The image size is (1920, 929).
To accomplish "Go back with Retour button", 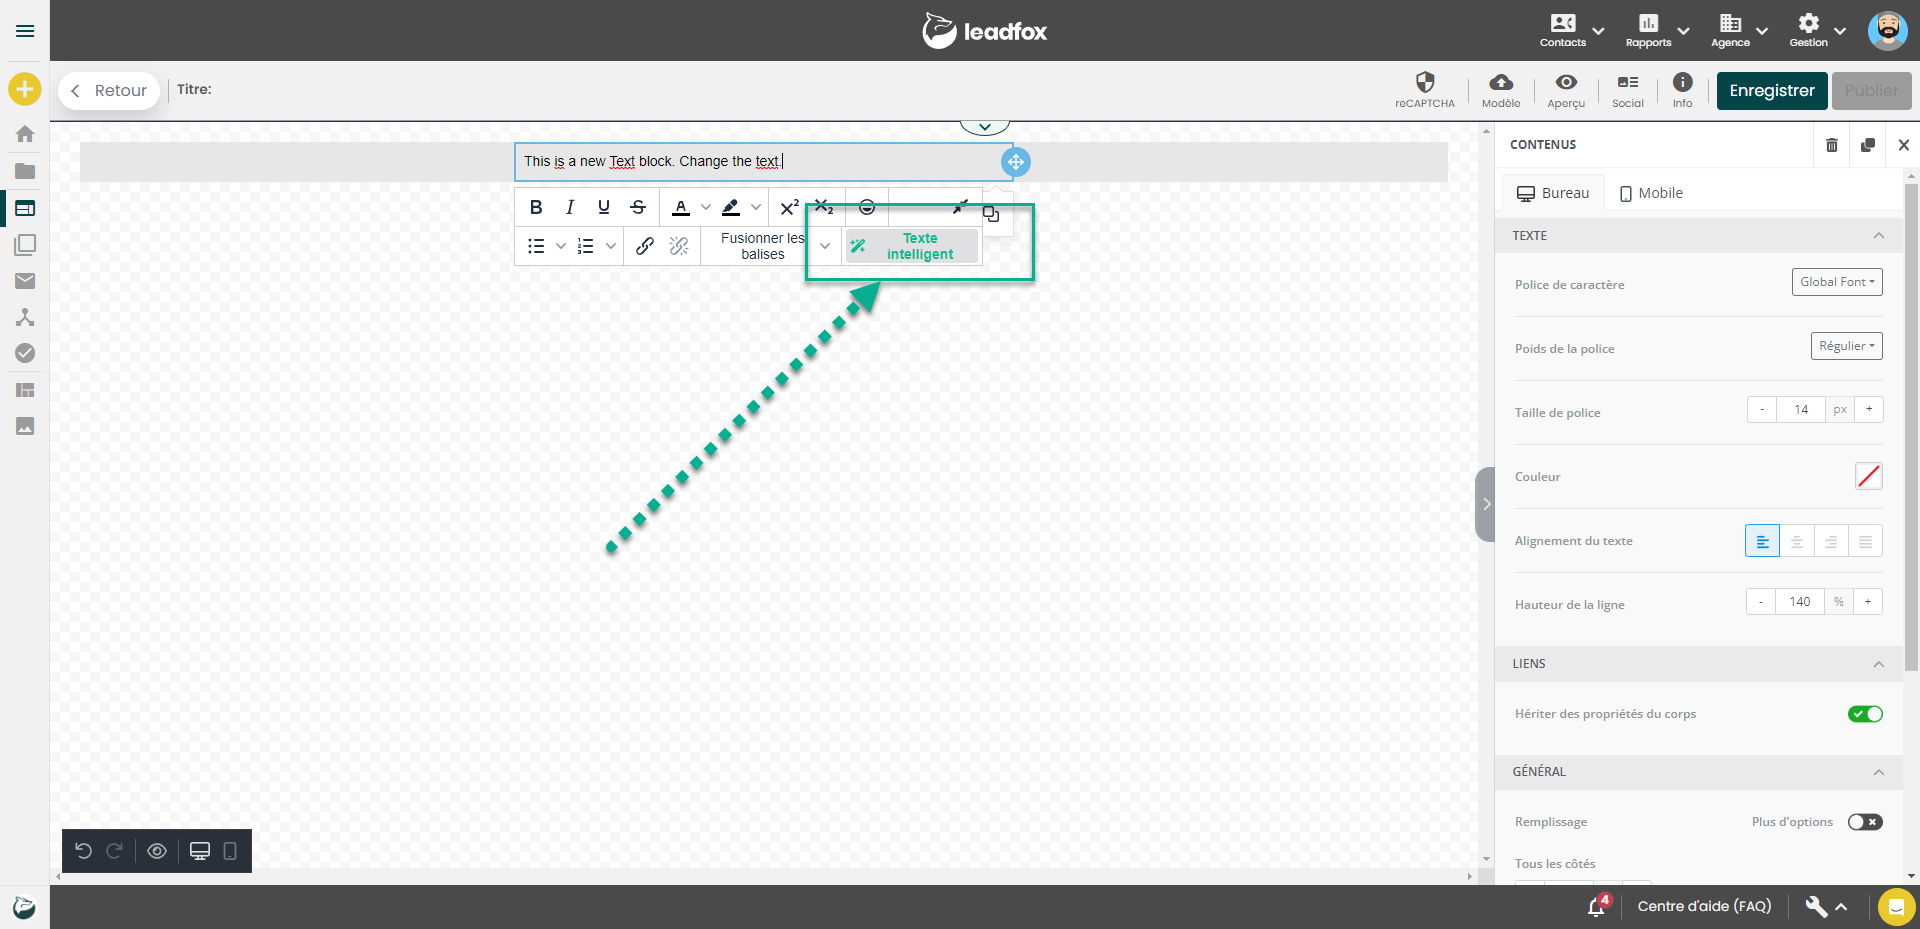I will (x=109, y=91).
